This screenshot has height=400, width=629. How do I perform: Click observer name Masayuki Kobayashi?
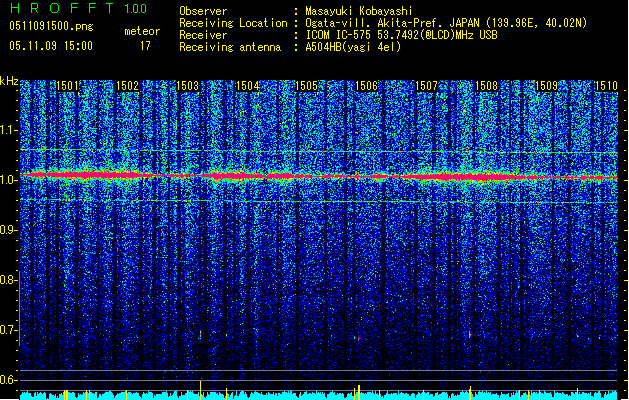[x=359, y=11]
